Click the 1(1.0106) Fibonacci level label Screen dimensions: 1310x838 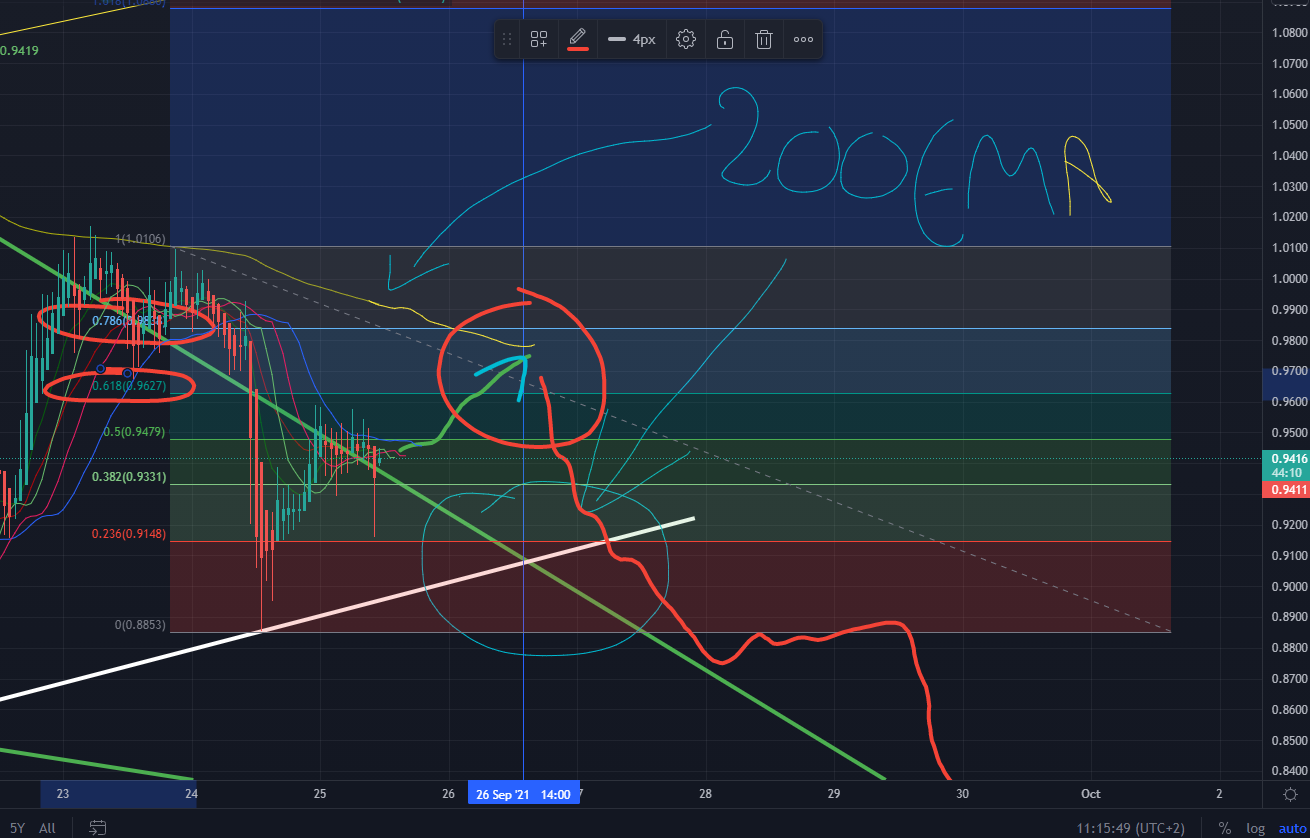(x=141, y=239)
